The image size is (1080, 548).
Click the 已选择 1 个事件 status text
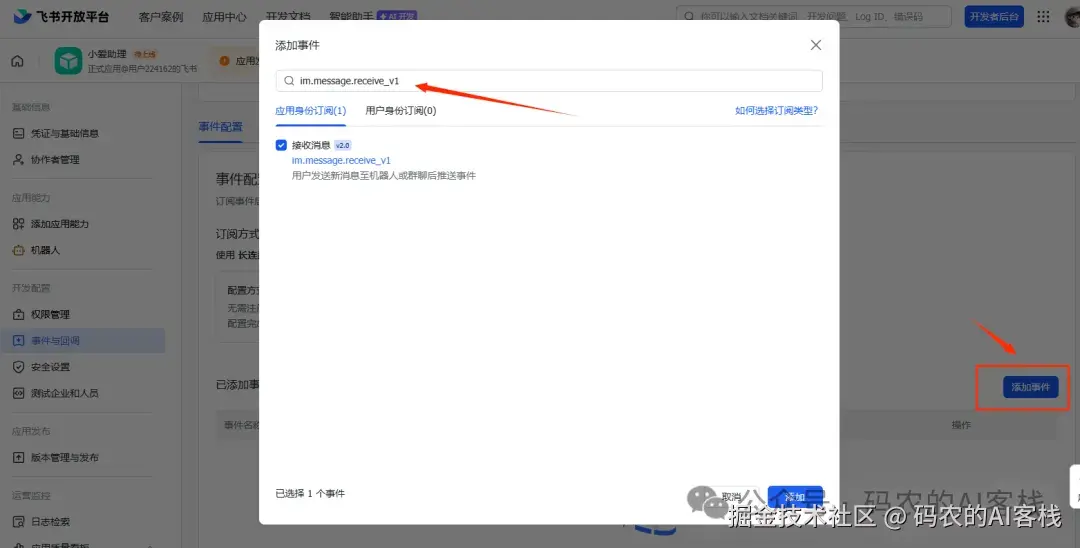click(x=310, y=494)
